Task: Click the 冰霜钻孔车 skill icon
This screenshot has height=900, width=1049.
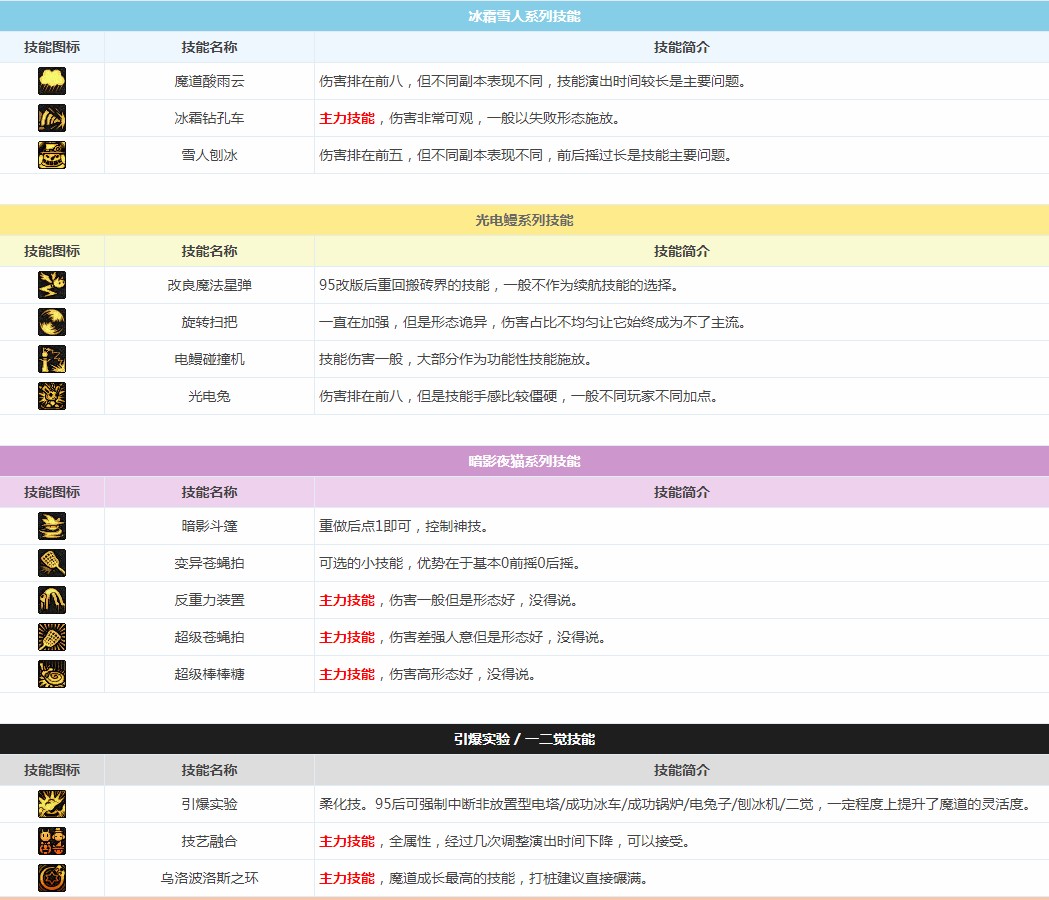Action: pyautogui.click(x=52, y=118)
